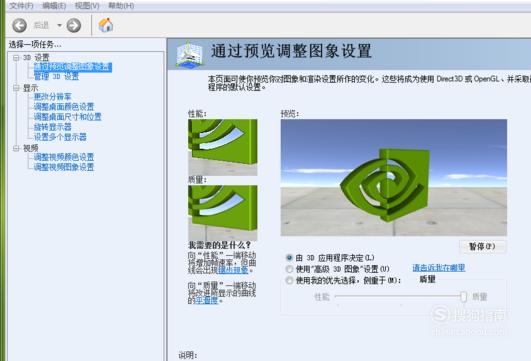Open 调整桌面颜色设置 task
This screenshot has height=361, width=531.
(x=64, y=107)
